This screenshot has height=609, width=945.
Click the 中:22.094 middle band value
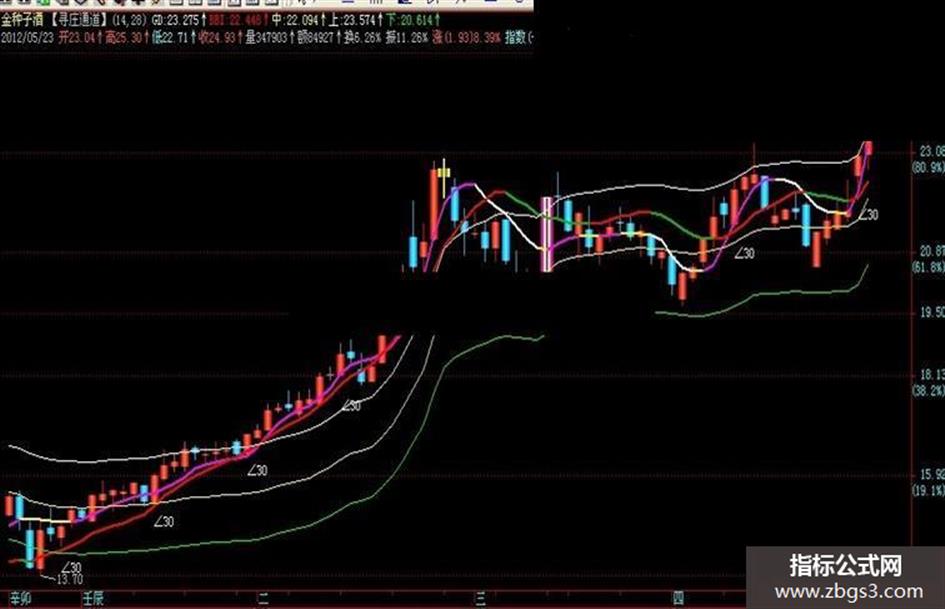pyautogui.click(x=294, y=20)
